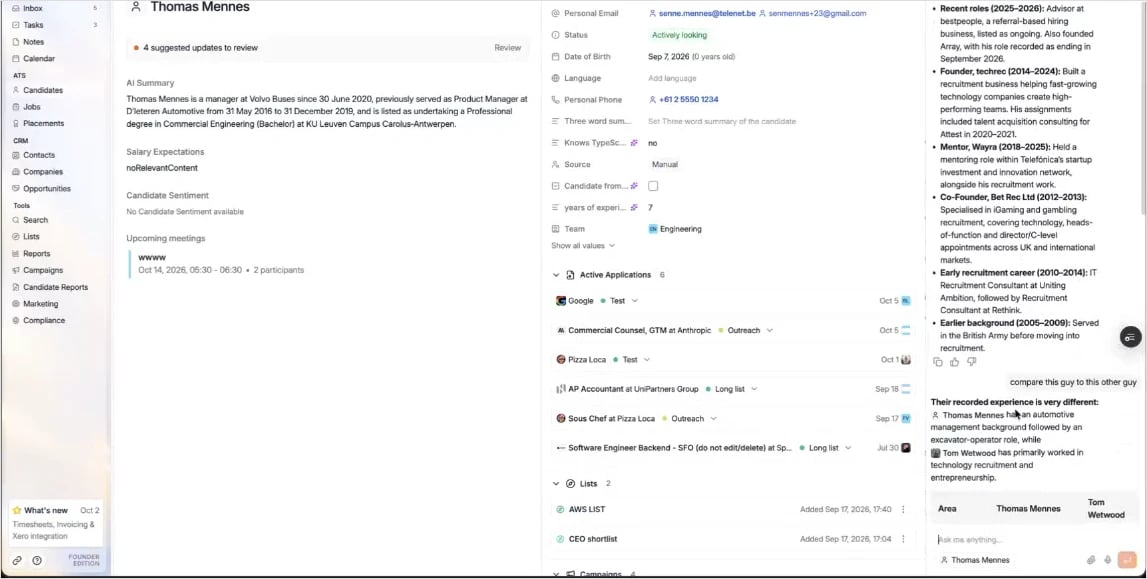Collapse the Active Applications section
The image size is (1147, 579).
point(555,276)
